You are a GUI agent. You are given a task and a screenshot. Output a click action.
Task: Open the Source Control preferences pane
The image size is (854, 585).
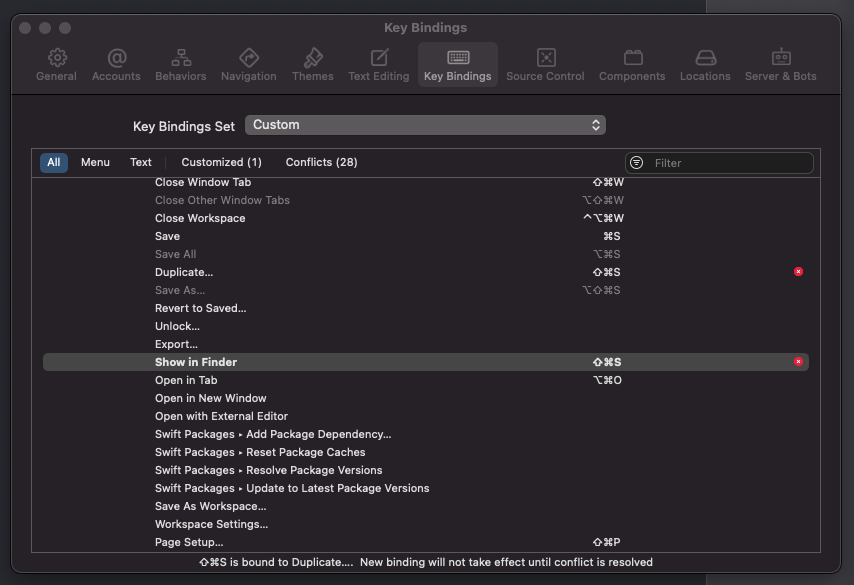click(545, 65)
